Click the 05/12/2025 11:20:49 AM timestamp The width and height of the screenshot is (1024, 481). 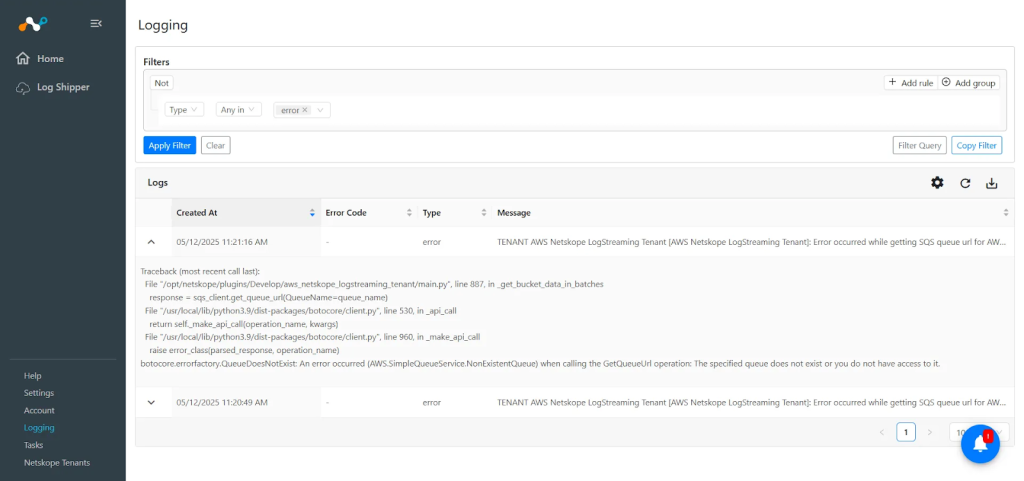tap(222, 403)
